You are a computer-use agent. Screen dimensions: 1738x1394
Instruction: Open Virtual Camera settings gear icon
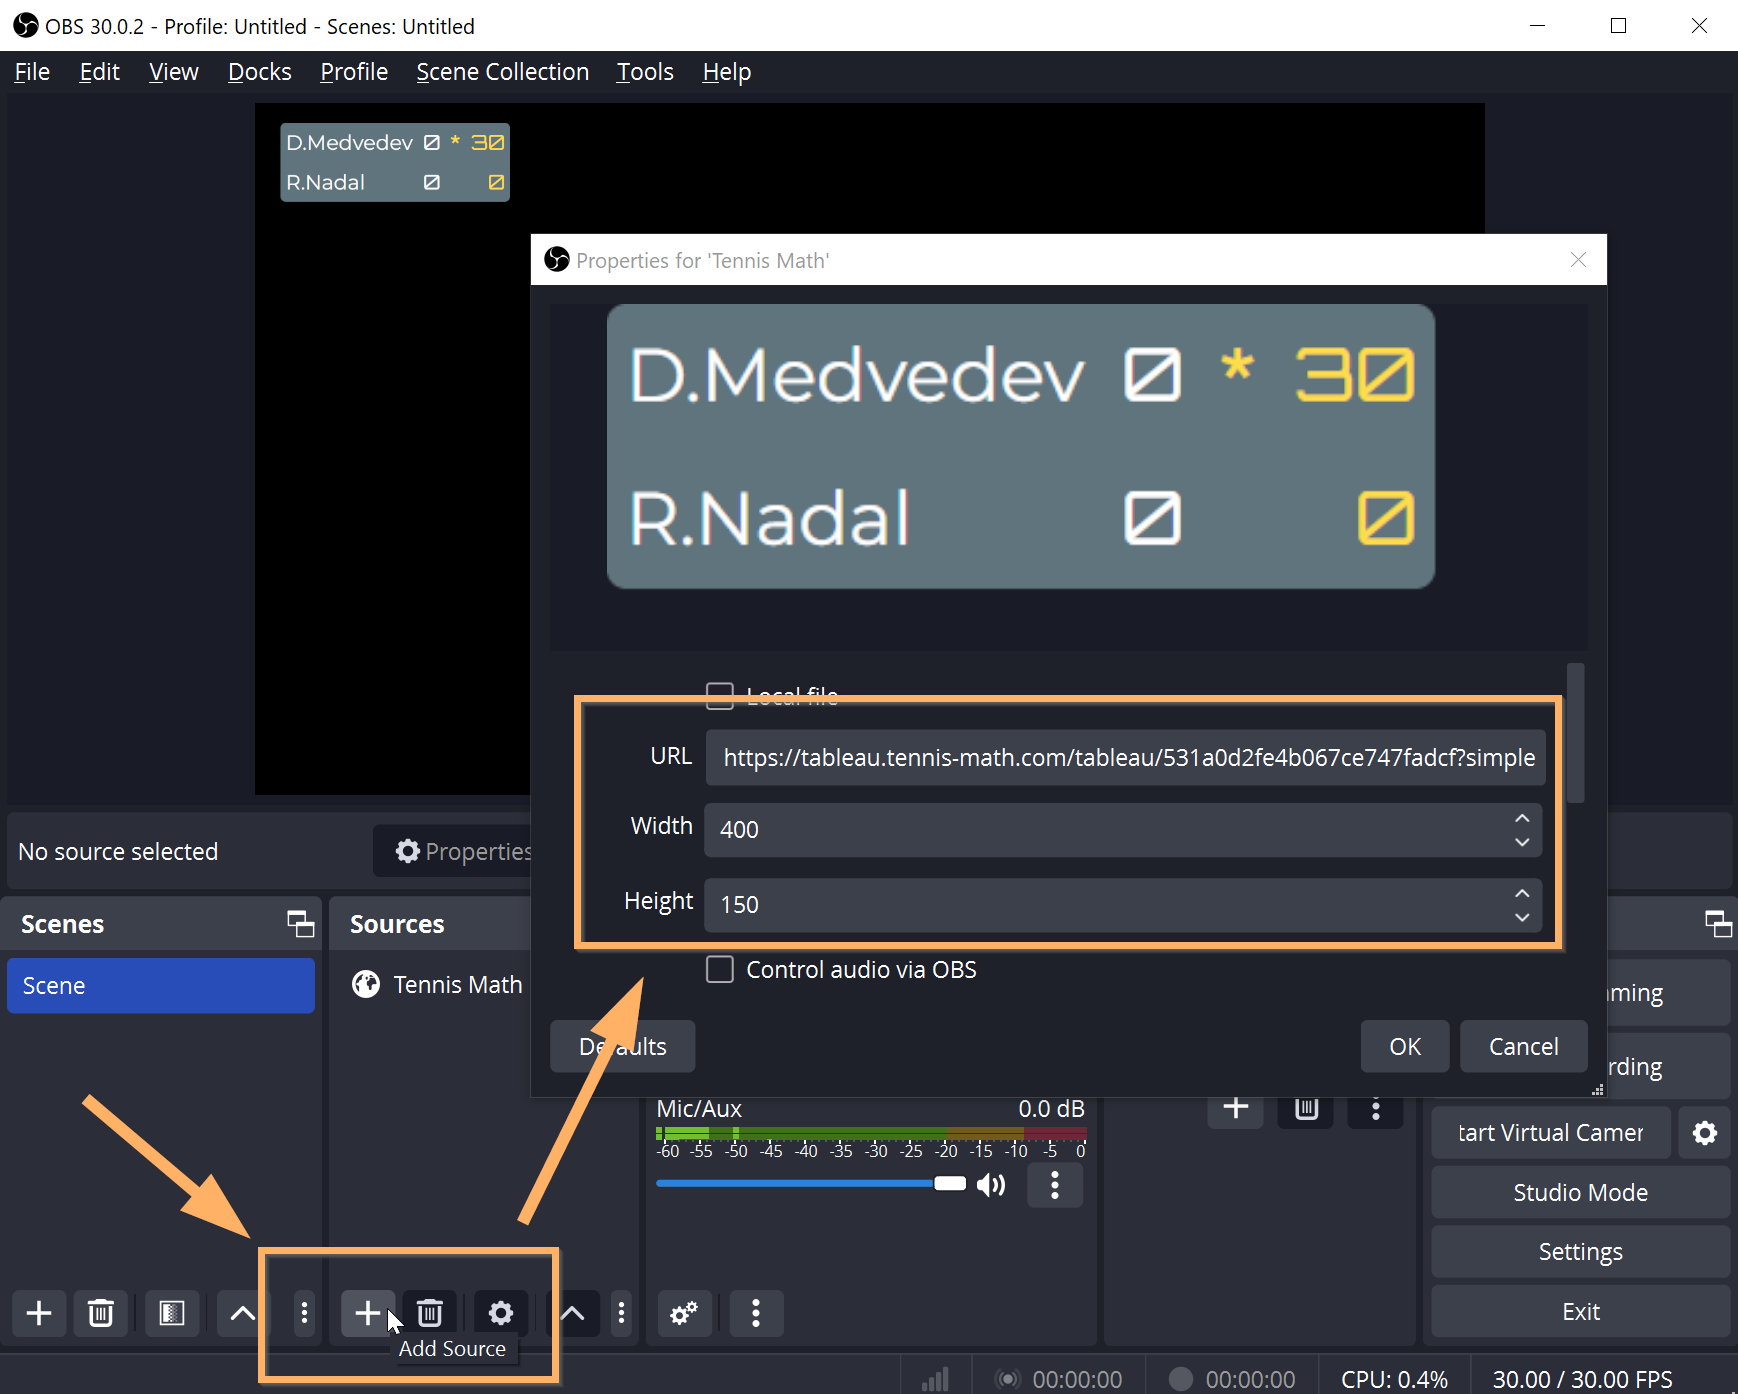click(1704, 1132)
